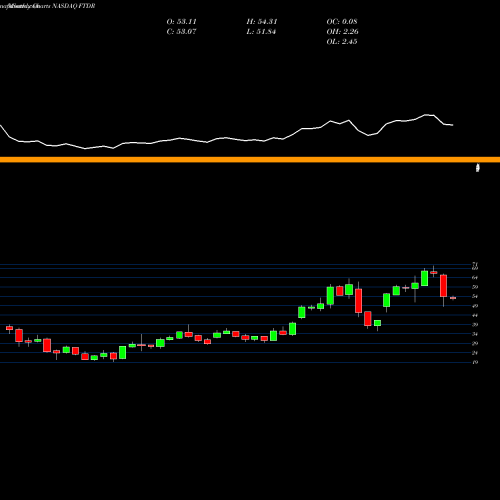The height and width of the screenshot is (500, 500).
Task: Select the high value H: 54.31
Action: point(262,22)
